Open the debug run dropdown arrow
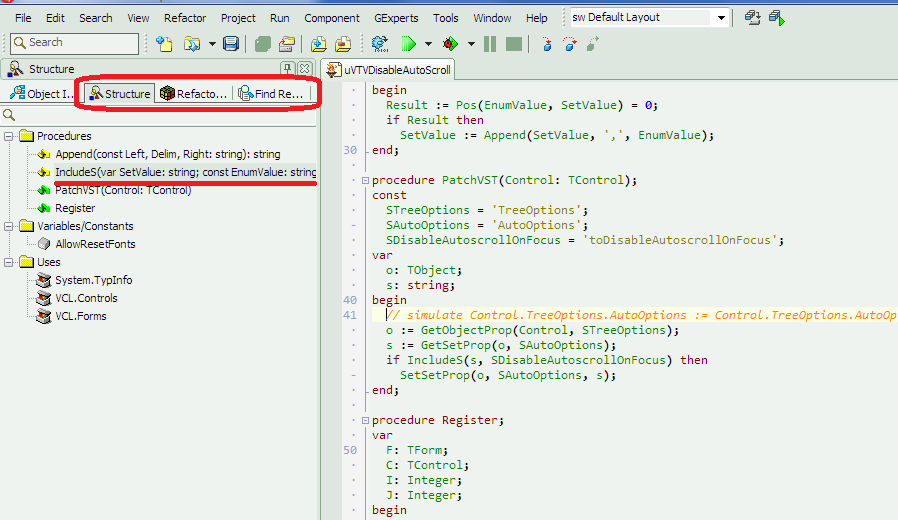 click(471, 44)
